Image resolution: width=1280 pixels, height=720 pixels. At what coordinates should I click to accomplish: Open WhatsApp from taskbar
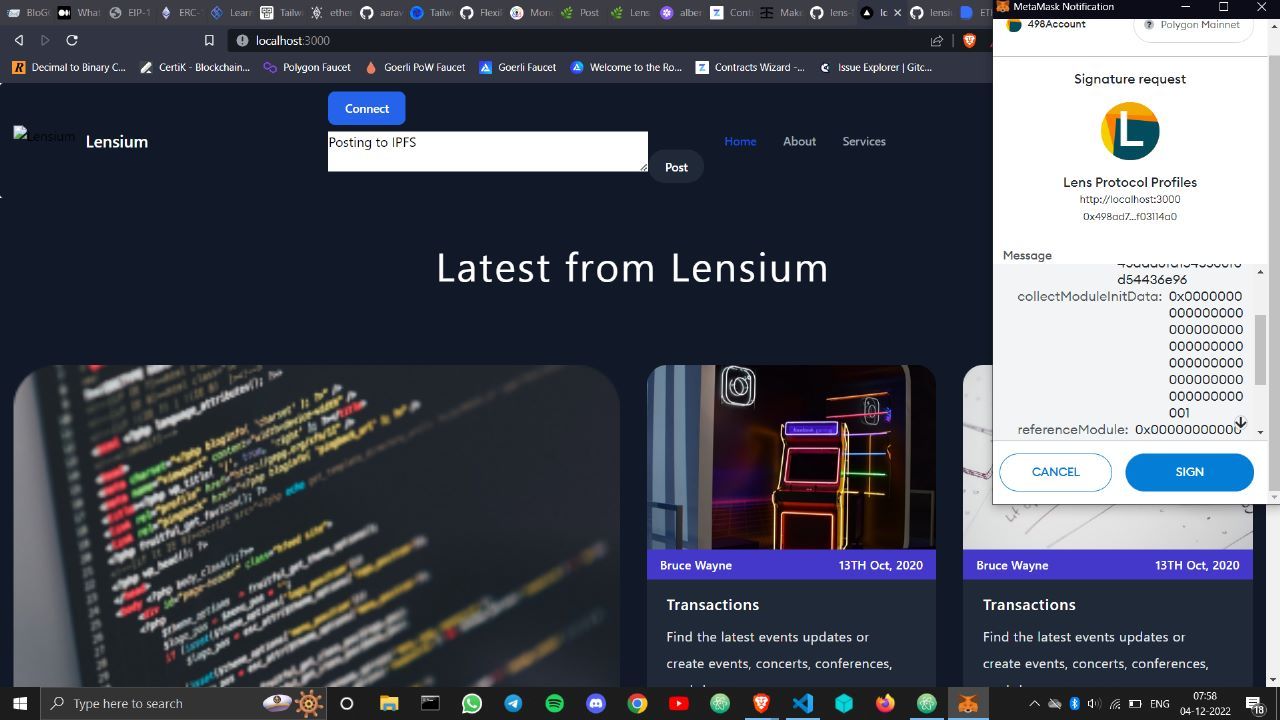(471, 703)
